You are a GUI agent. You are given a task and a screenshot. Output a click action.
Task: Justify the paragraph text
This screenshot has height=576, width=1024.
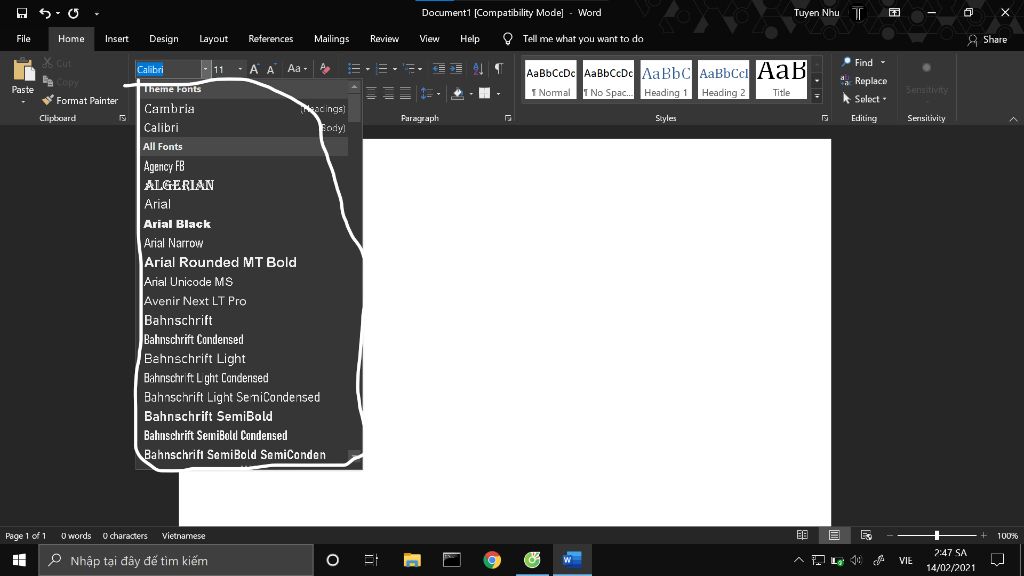click(x=406, y=93)
